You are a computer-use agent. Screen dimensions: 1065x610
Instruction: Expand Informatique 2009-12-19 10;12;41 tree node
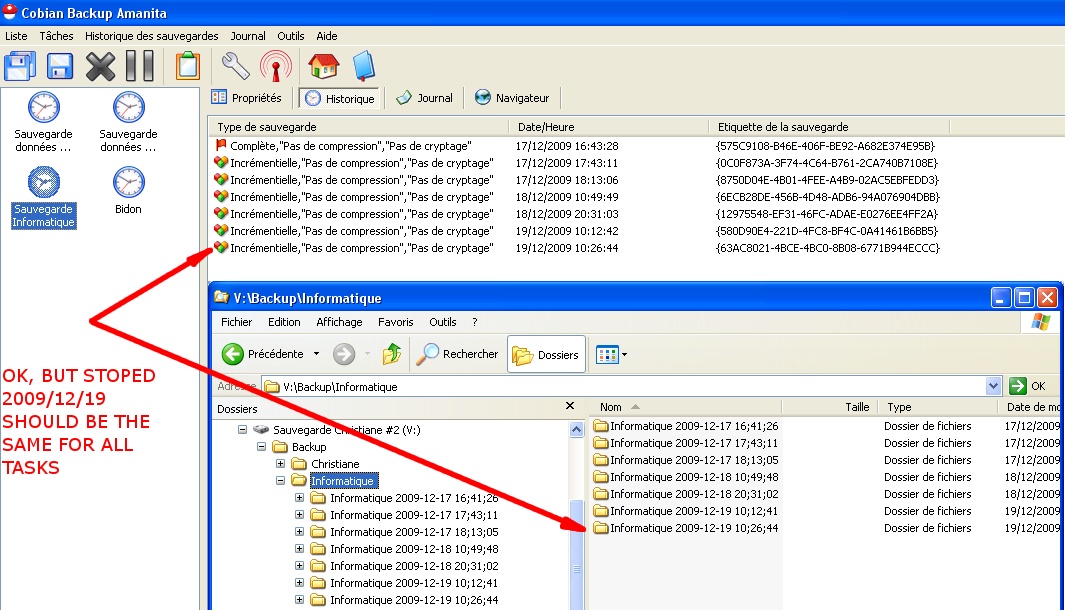(300, 582)
